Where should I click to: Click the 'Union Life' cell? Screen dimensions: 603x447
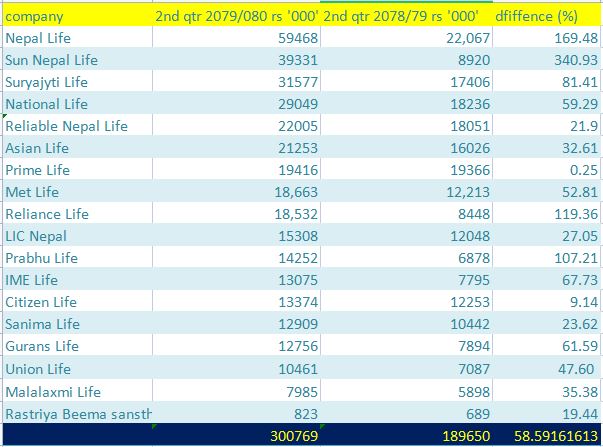(77, 368)
